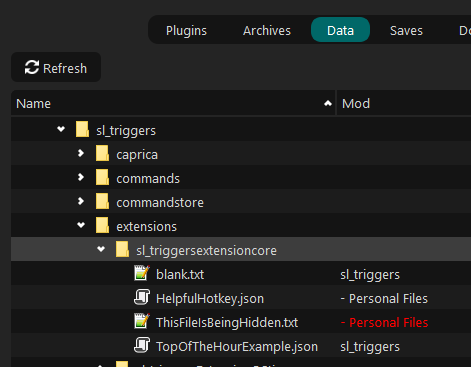Click sl_triggers mod cell for TopOfTheHourExample.json
Screen dimensions: 471x367
point(370,347)
